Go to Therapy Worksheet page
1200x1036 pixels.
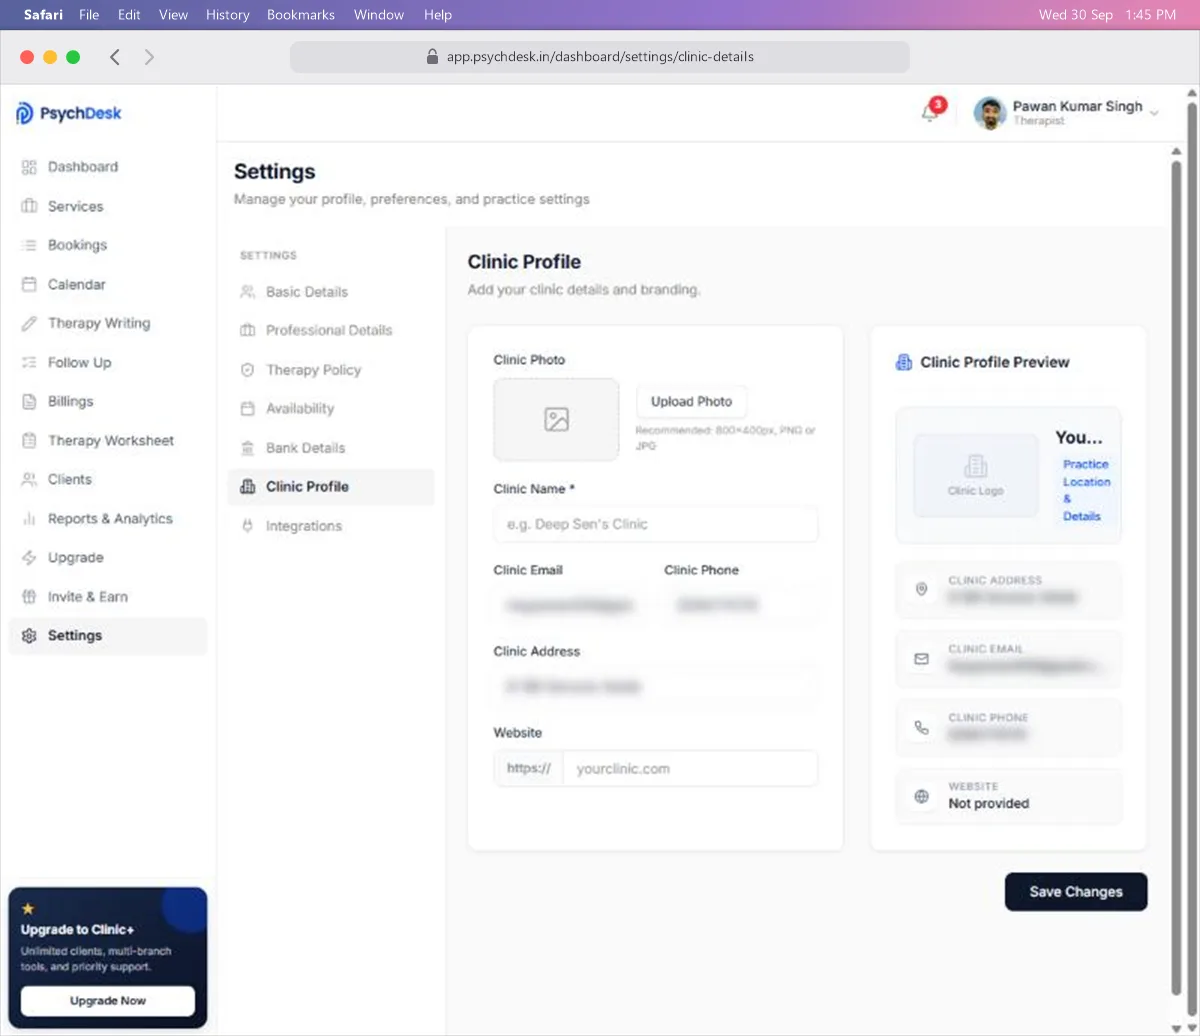click(108, 440)
